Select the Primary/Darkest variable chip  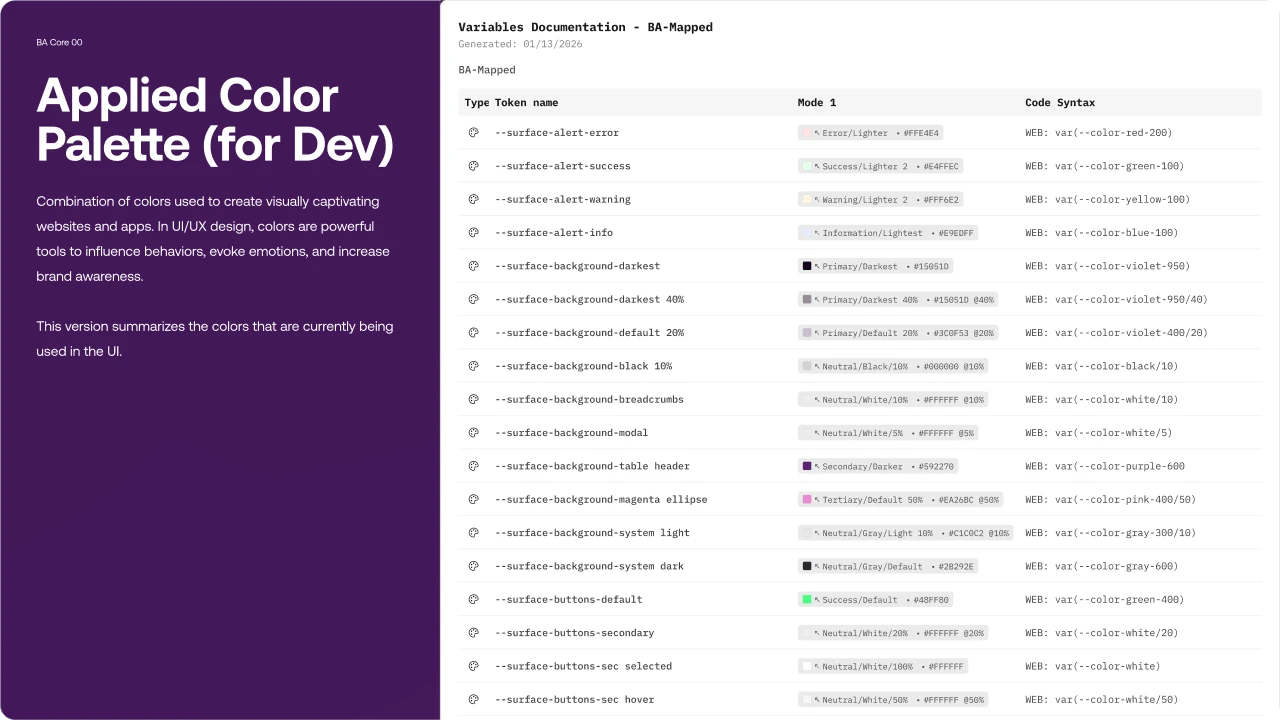(877, 266)
